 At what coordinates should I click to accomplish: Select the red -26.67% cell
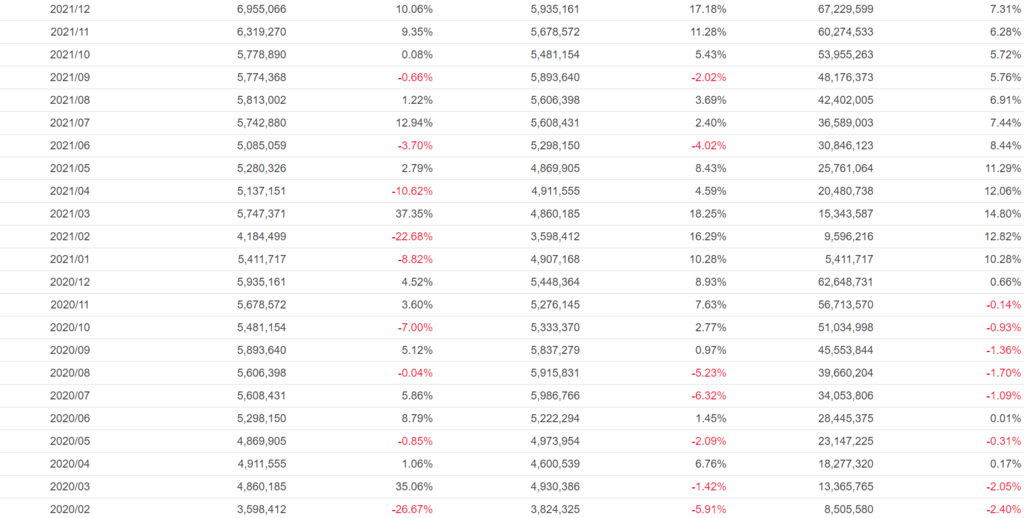pos(411,509)
